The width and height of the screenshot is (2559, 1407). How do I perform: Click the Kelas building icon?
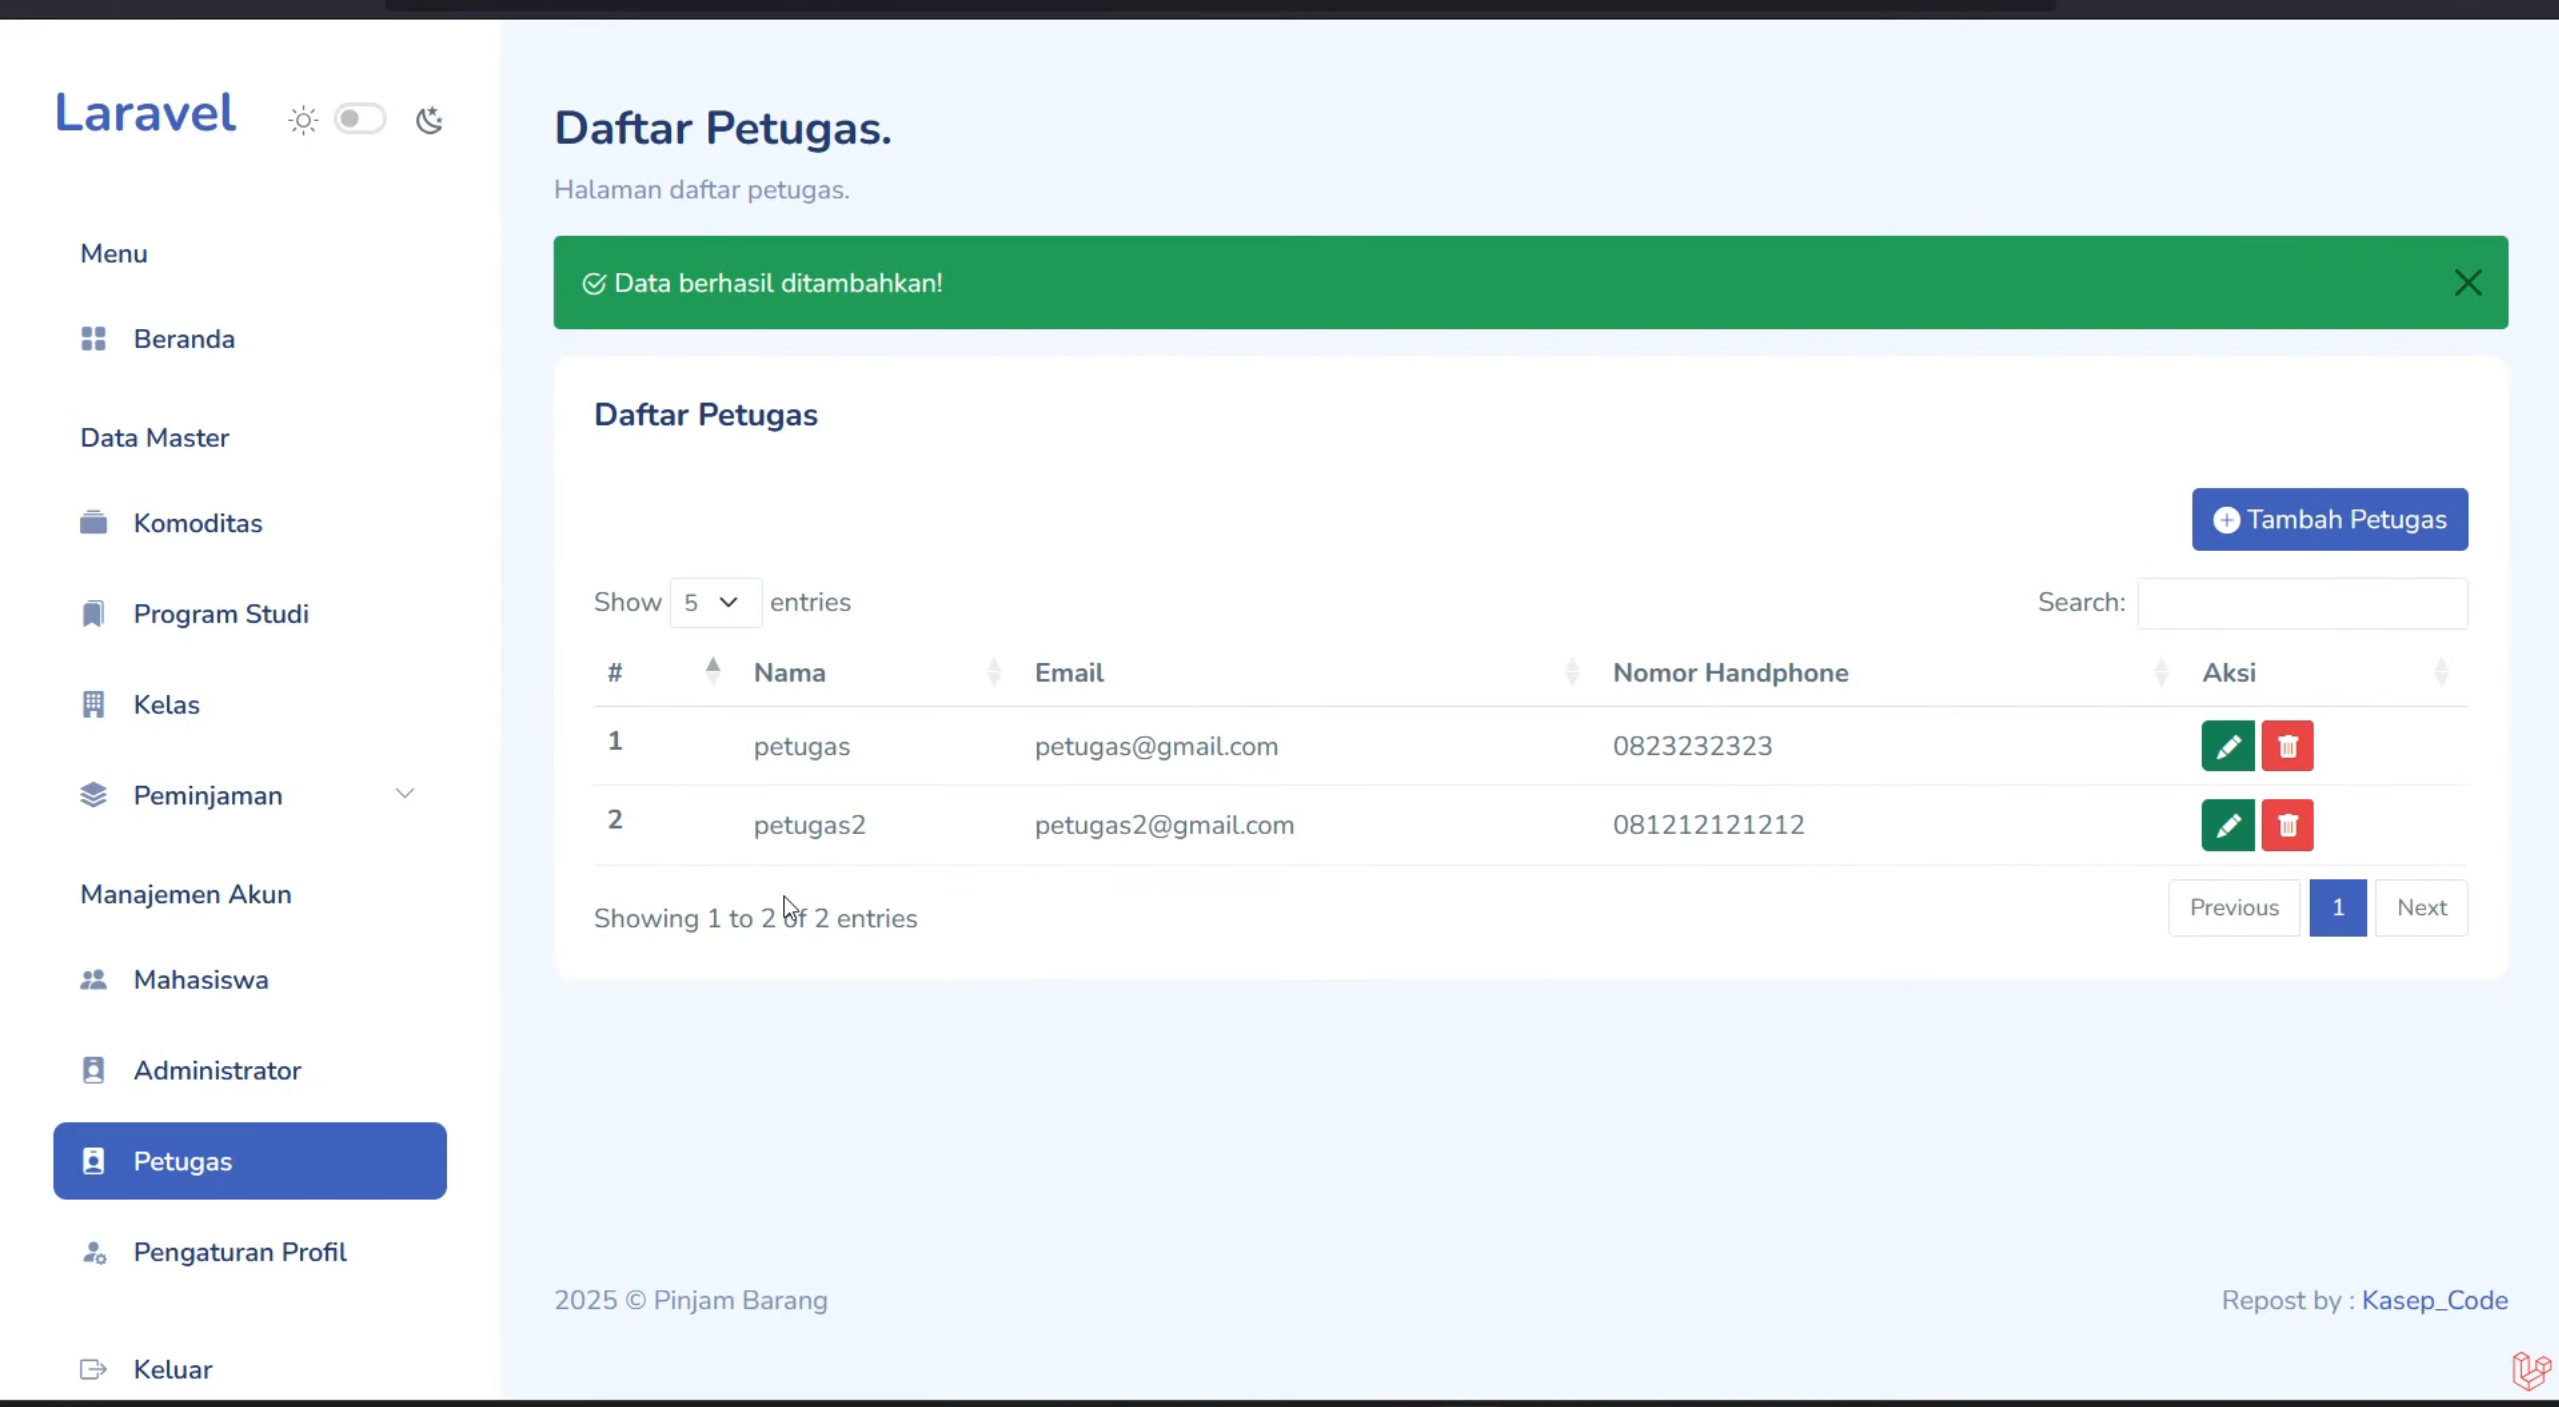pos(93,705)
